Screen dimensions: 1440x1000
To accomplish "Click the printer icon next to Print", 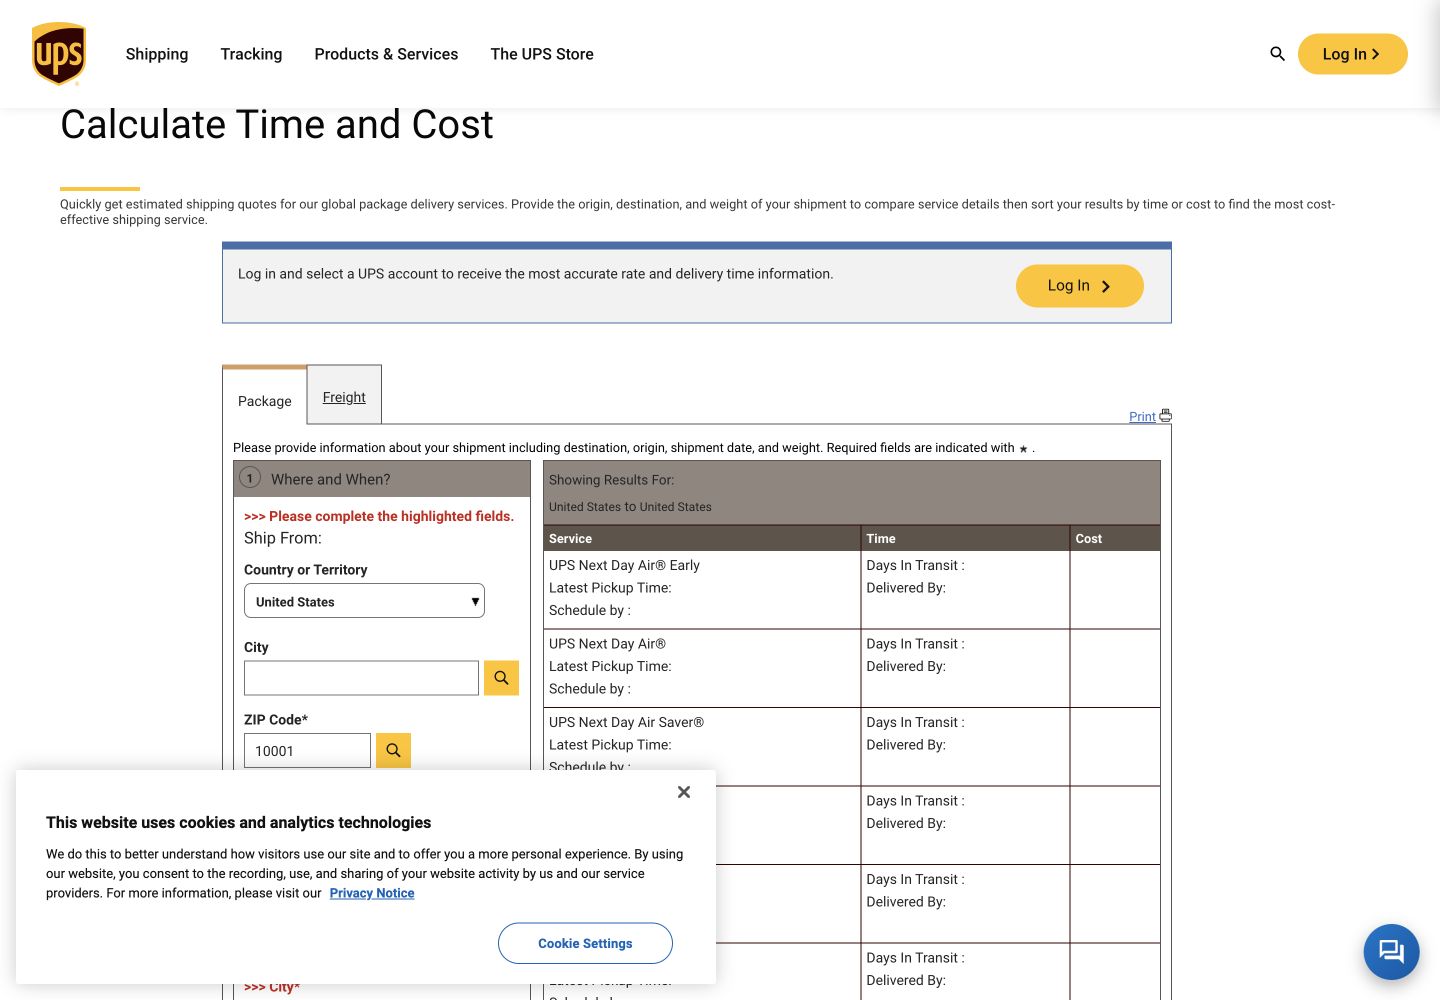I will point(1165,416).
